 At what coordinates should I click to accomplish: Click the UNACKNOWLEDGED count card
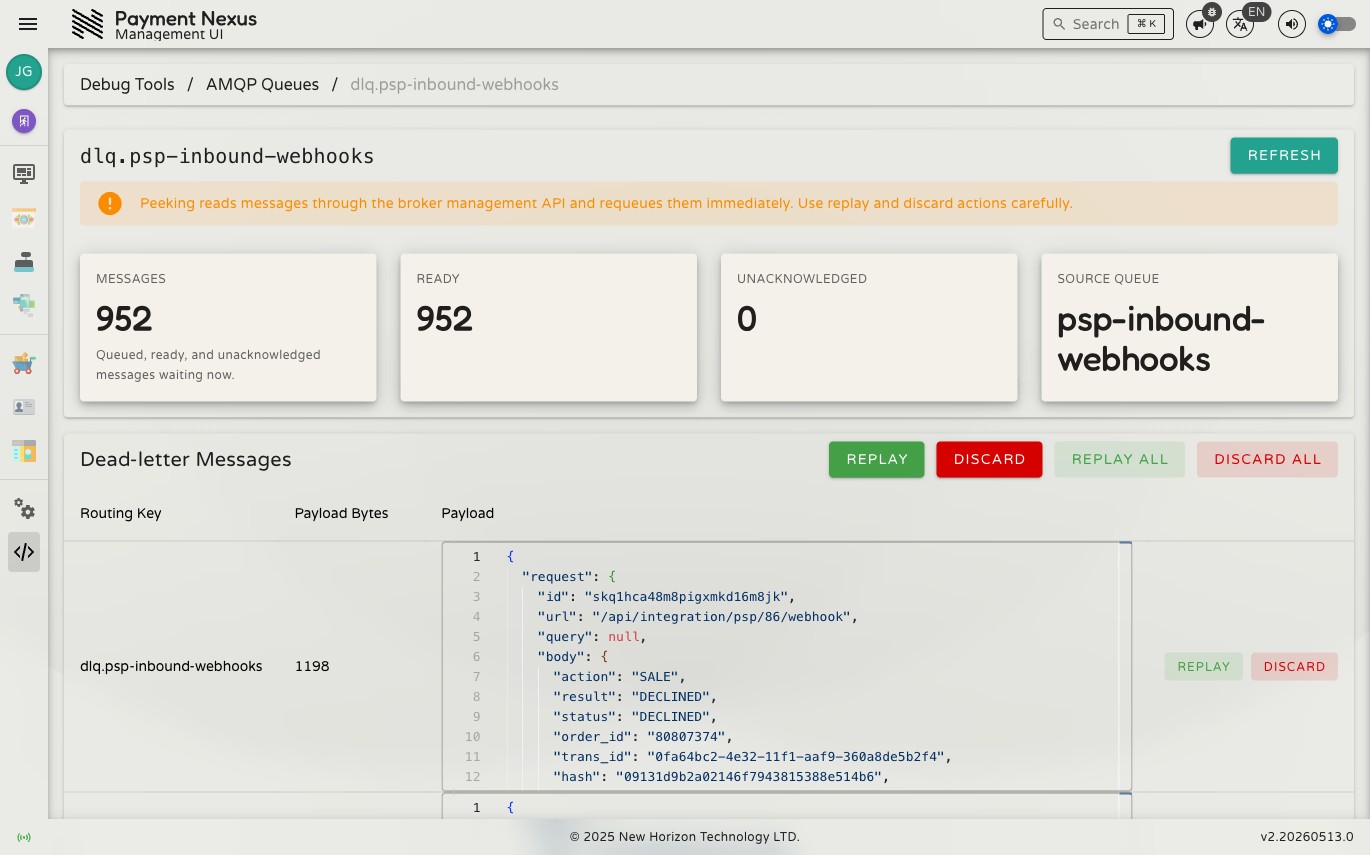click(x=869, y=327)
